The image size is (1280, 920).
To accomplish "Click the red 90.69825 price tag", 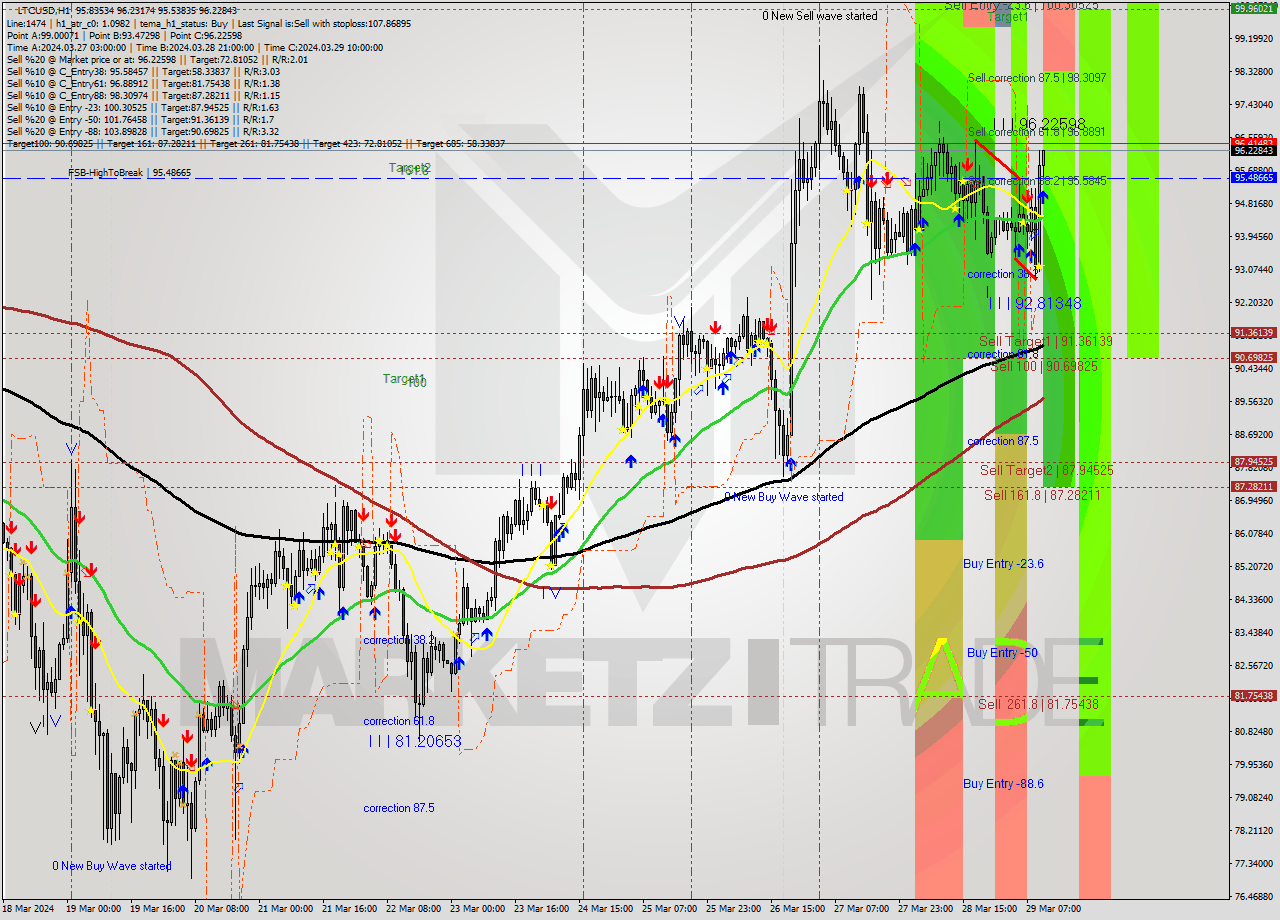I will pos(1254,357).
